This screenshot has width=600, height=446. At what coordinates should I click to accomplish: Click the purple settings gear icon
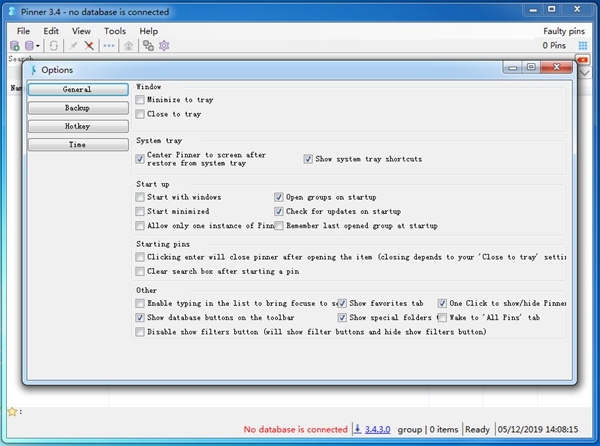tap(164, 46)
